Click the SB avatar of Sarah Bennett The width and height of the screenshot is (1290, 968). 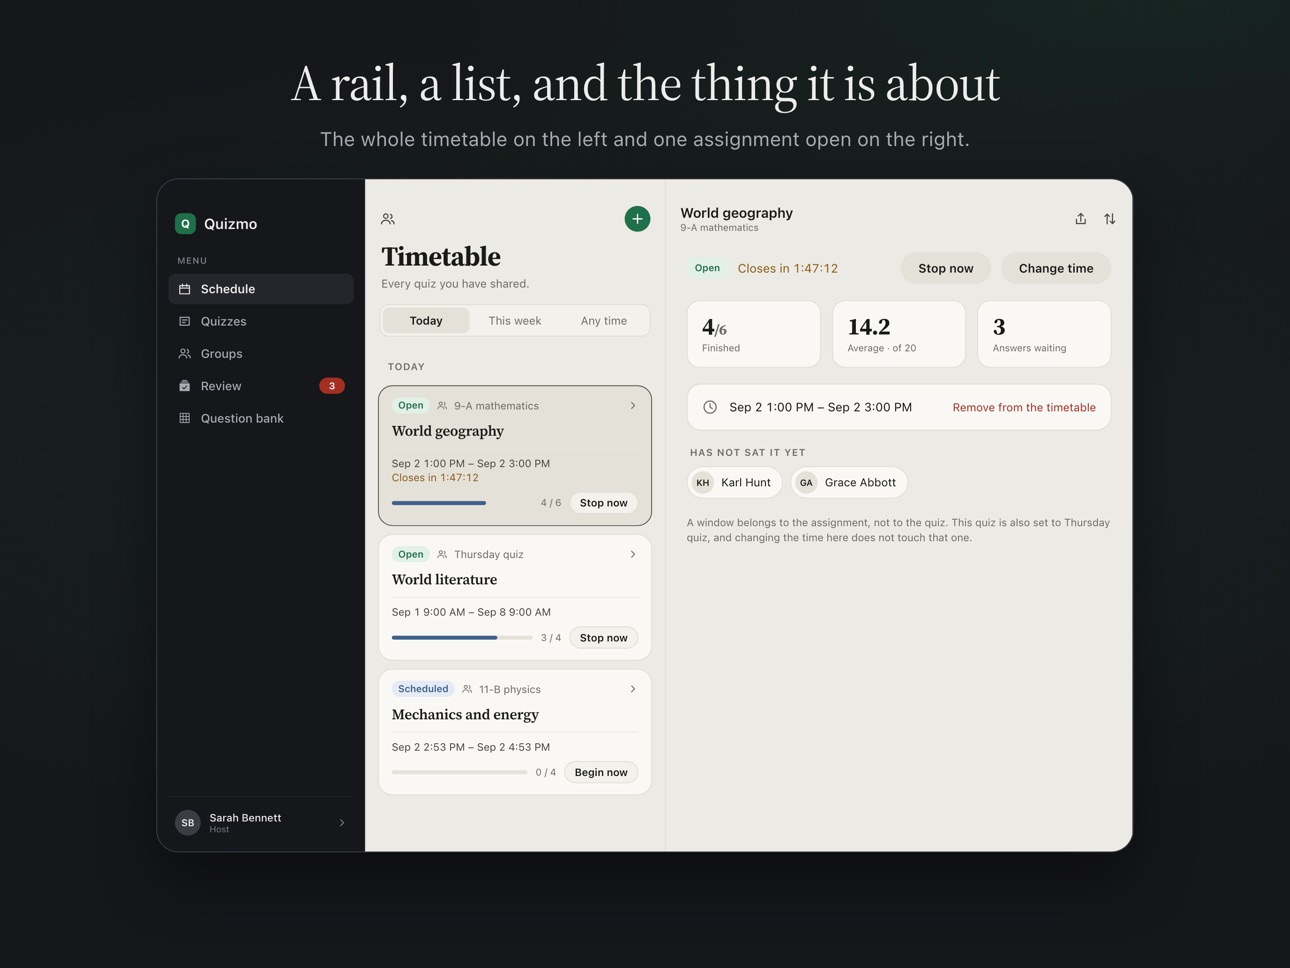[188, 823]
